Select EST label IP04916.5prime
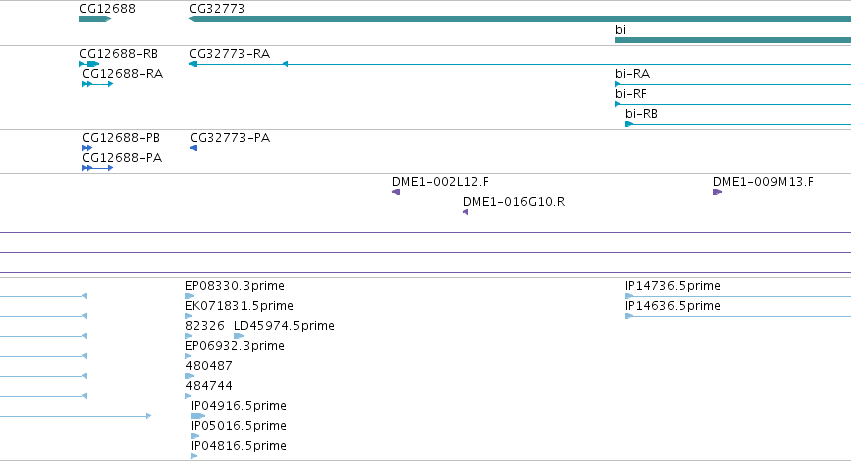The height and width of the screenshot is (461, 851). (x=239, y=406)
